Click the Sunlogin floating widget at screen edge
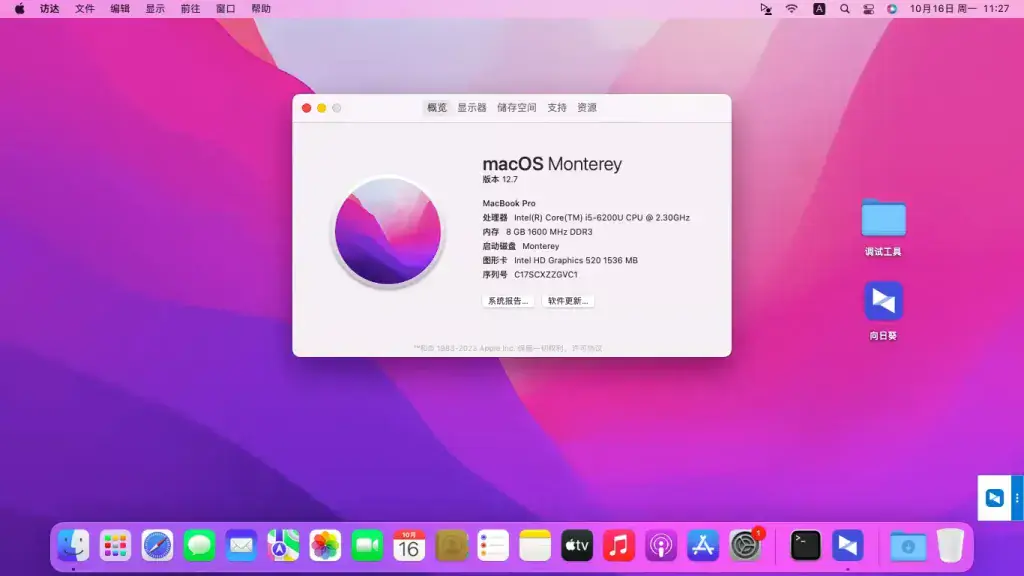1024x576 pixels. click(x=994, y=498)
